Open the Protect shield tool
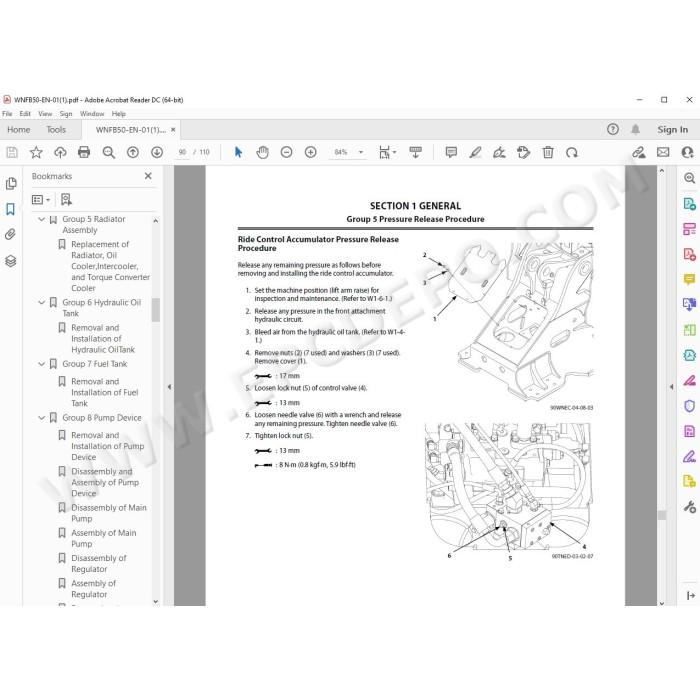Viewport: 700px width, 700px height. [690, 406]
